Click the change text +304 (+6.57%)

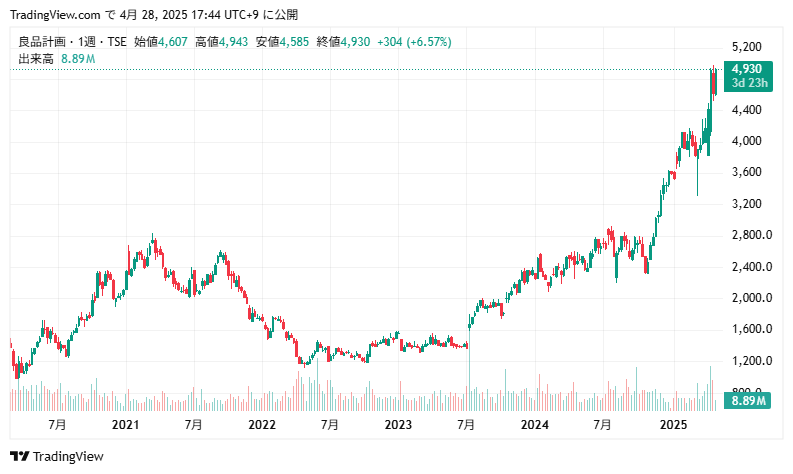(414, 41)
